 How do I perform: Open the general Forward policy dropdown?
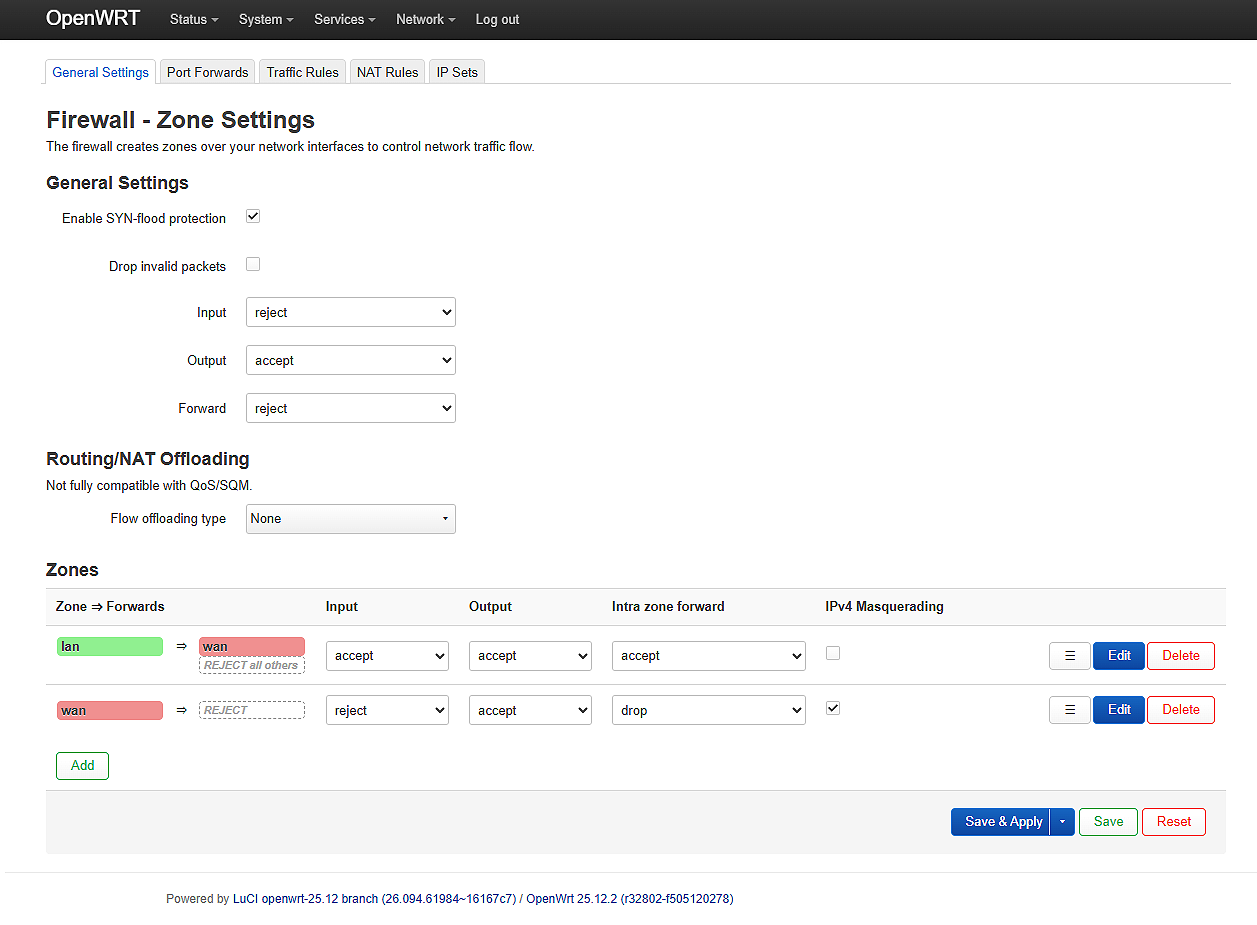(x=350, y=408)
